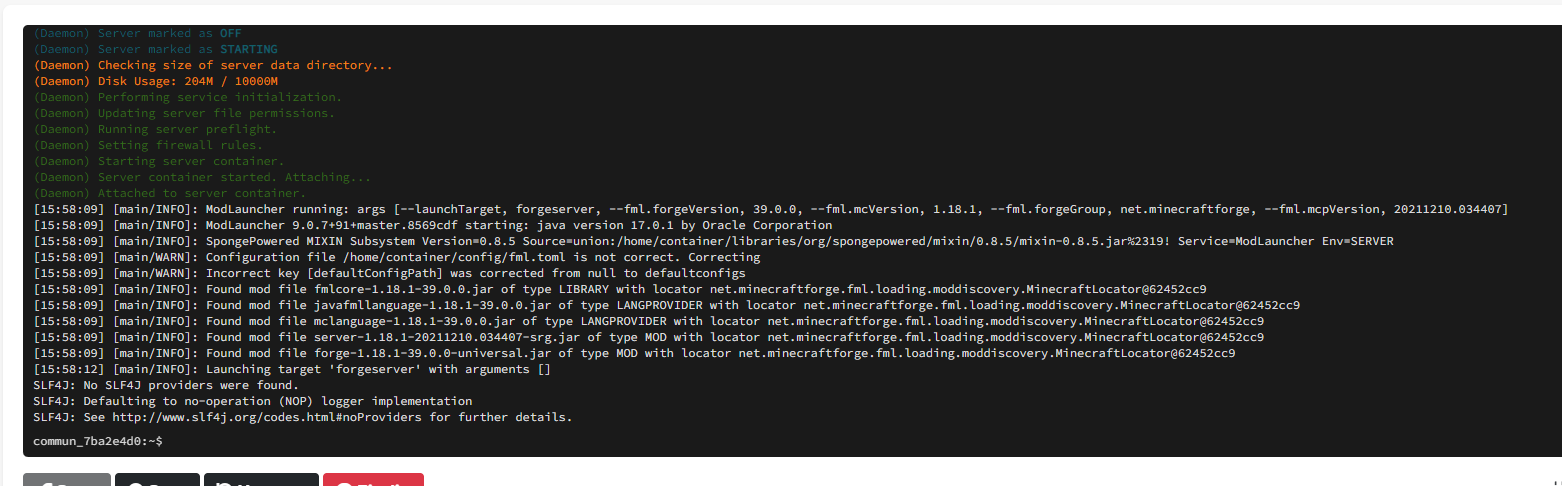
Task: Click the dark button beside the red button
Action: pyautogui.click(x=261, y=480)
